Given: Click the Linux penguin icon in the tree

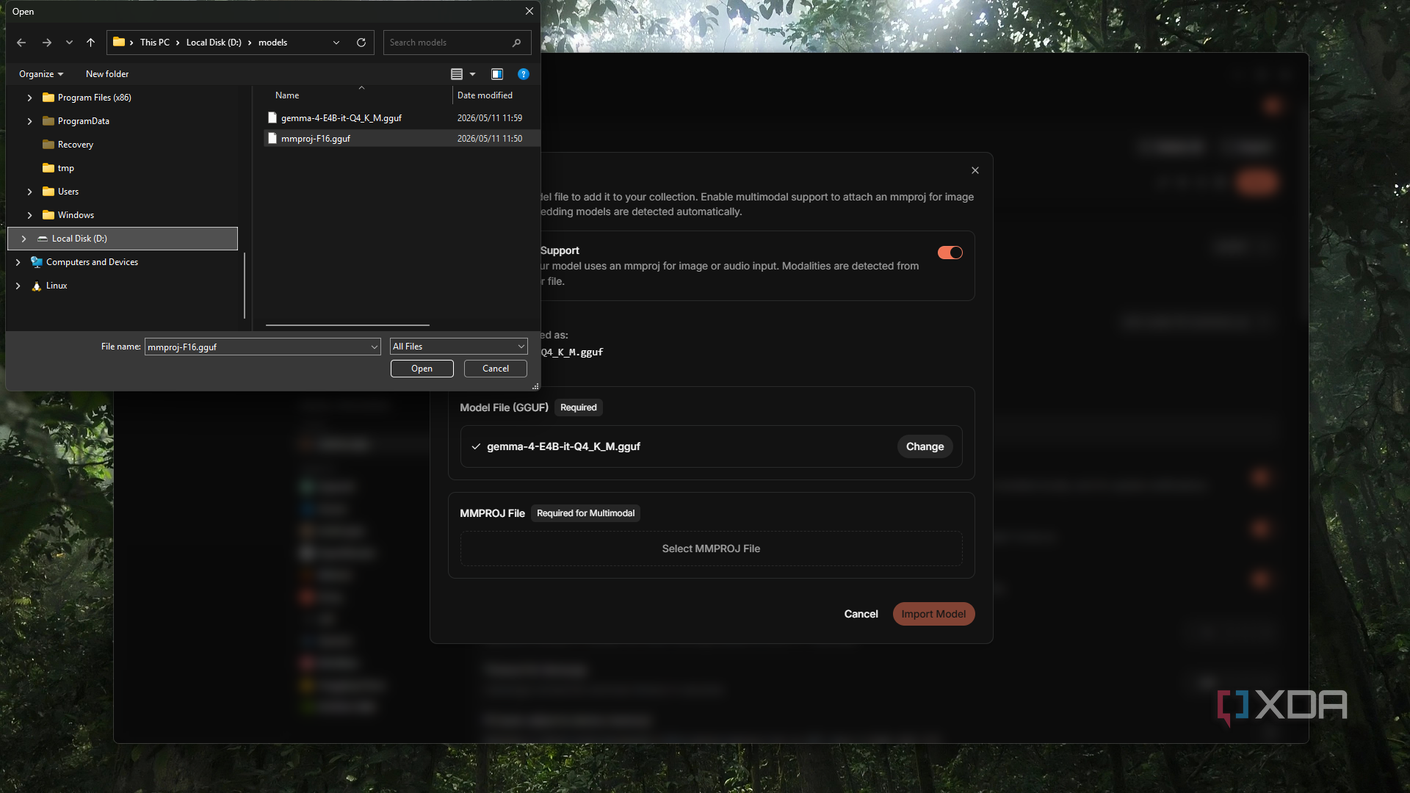Looking at the screenshot, I should tap(37, 286).
